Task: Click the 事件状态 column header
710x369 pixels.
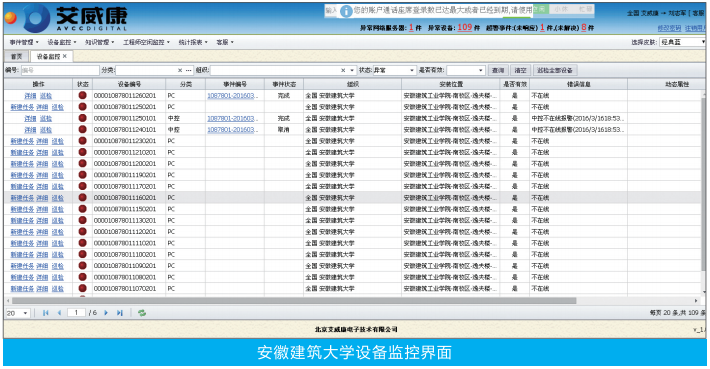Action: click(x=284, y=84)
